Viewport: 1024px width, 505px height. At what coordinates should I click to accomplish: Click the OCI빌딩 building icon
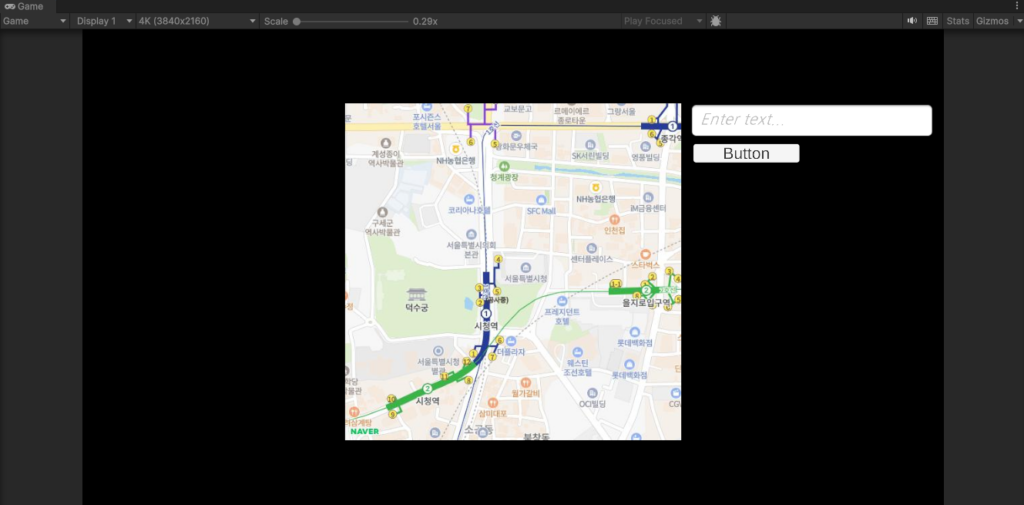[592, 393]
